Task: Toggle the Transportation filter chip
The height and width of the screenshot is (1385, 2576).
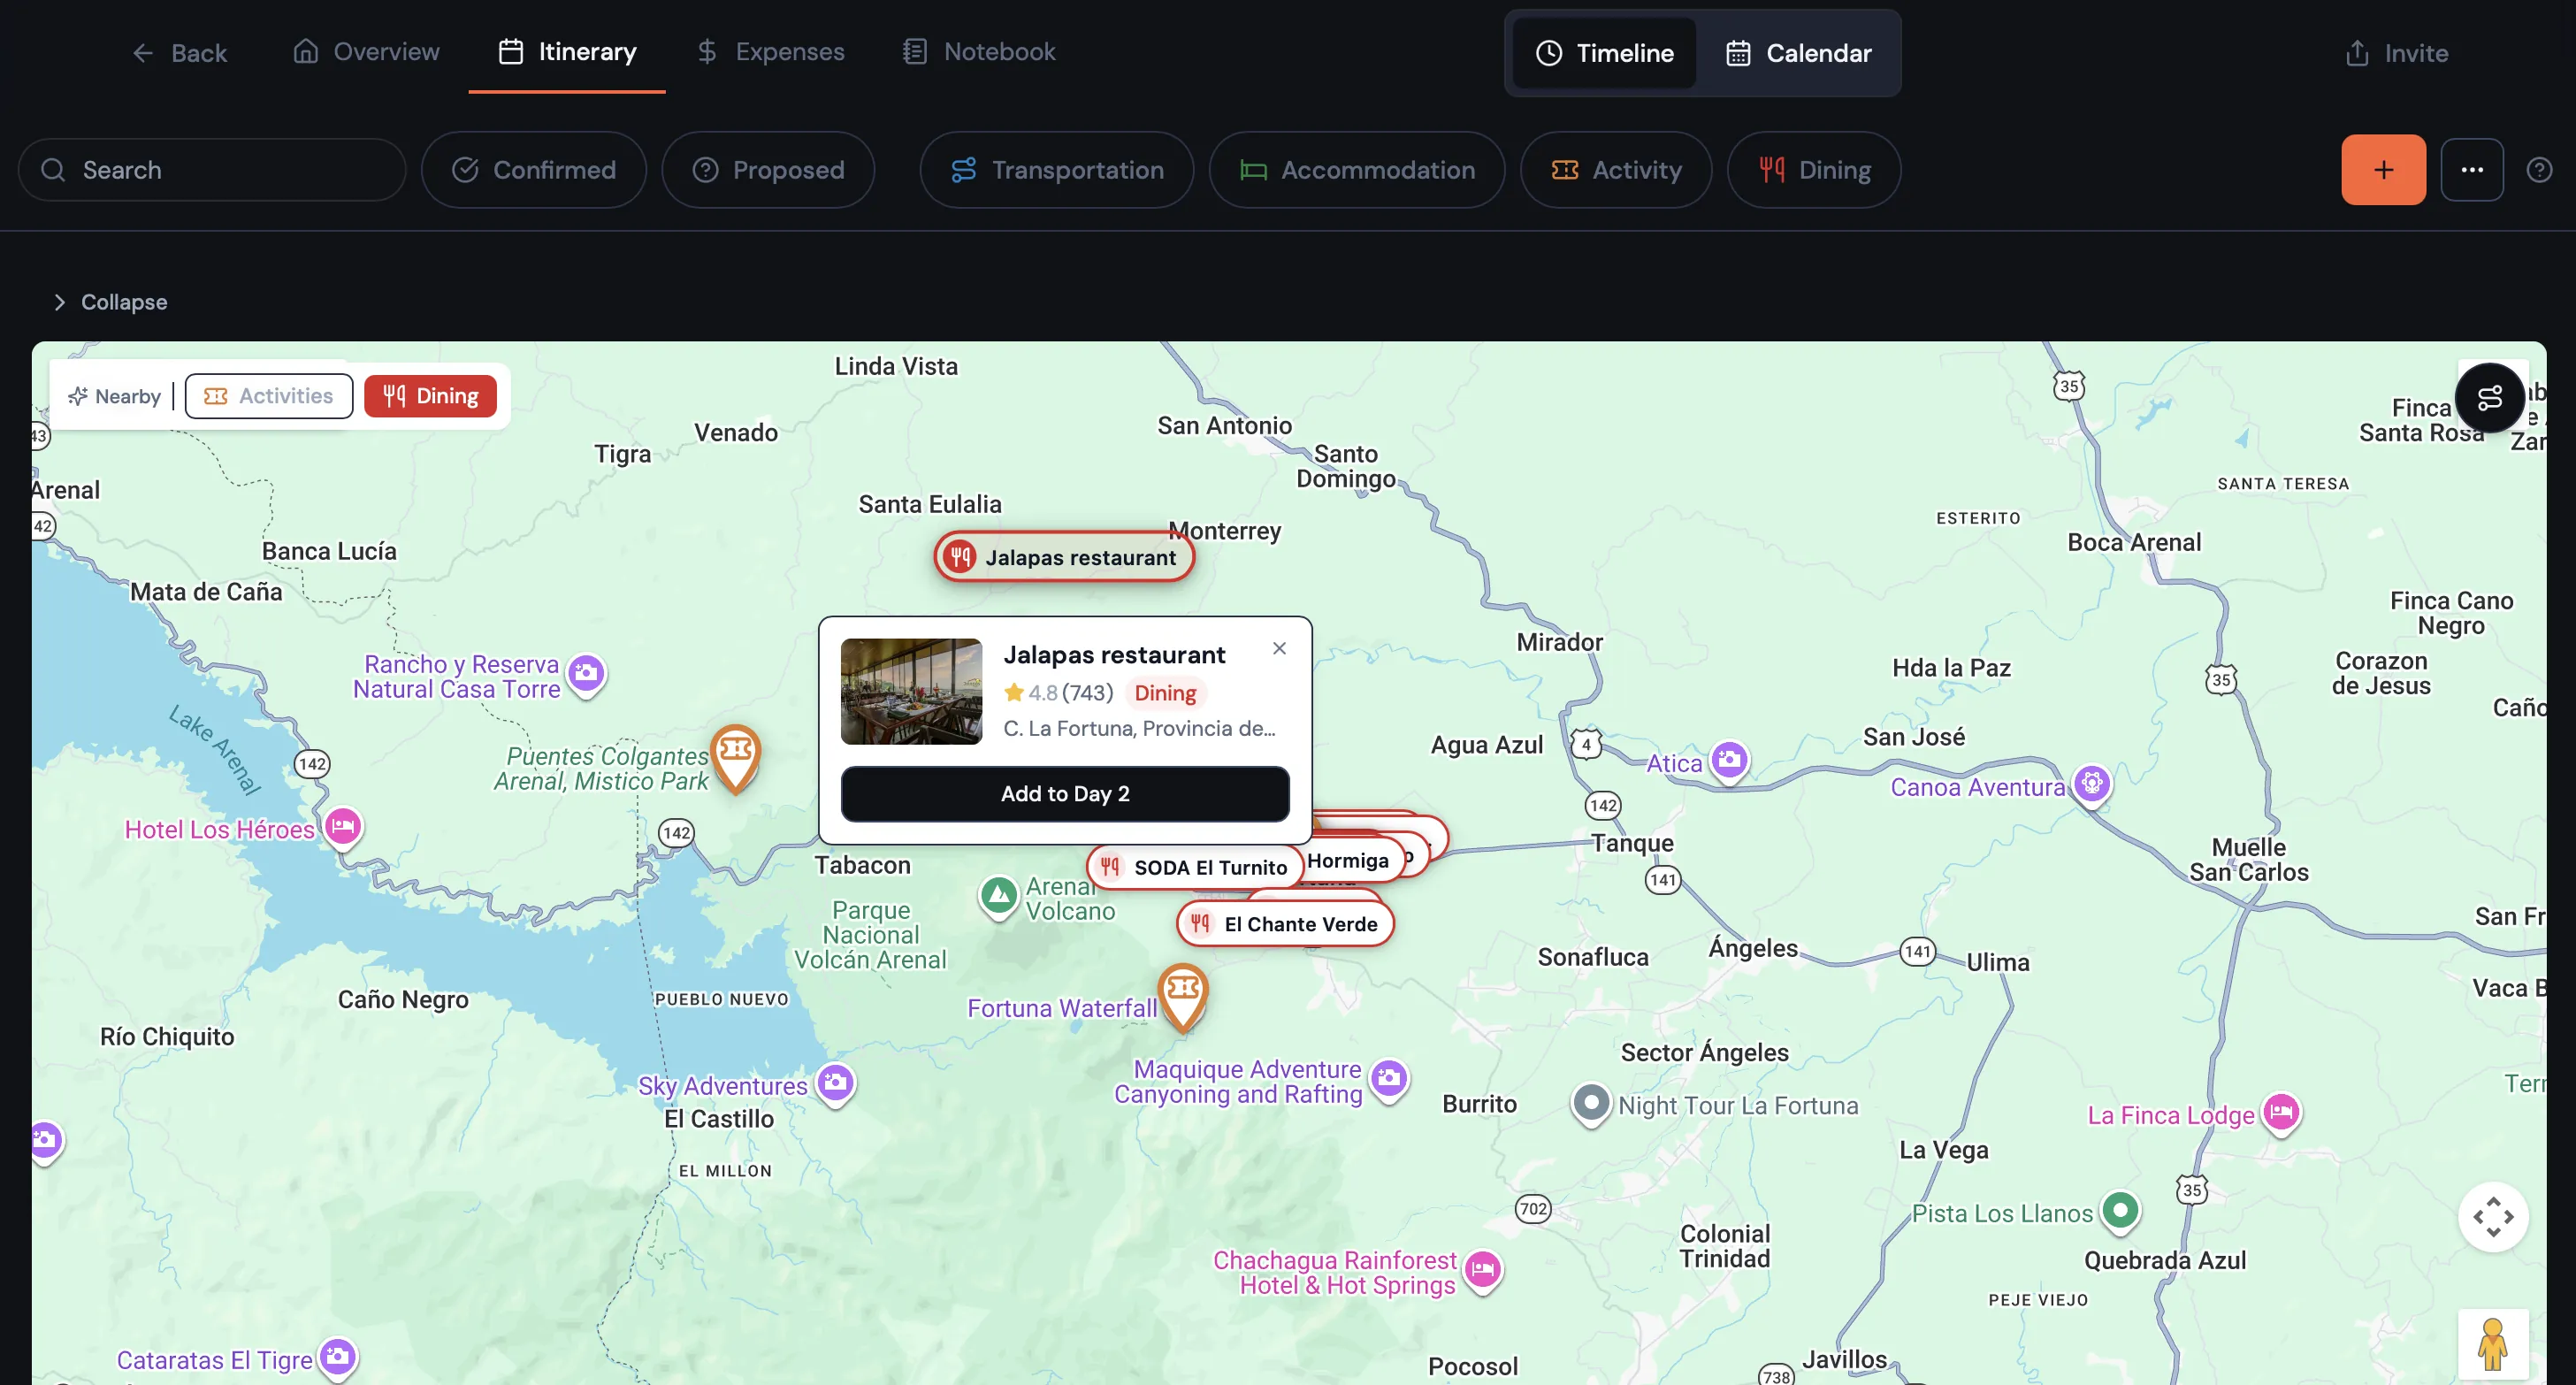Action: tap(1057, 170)
